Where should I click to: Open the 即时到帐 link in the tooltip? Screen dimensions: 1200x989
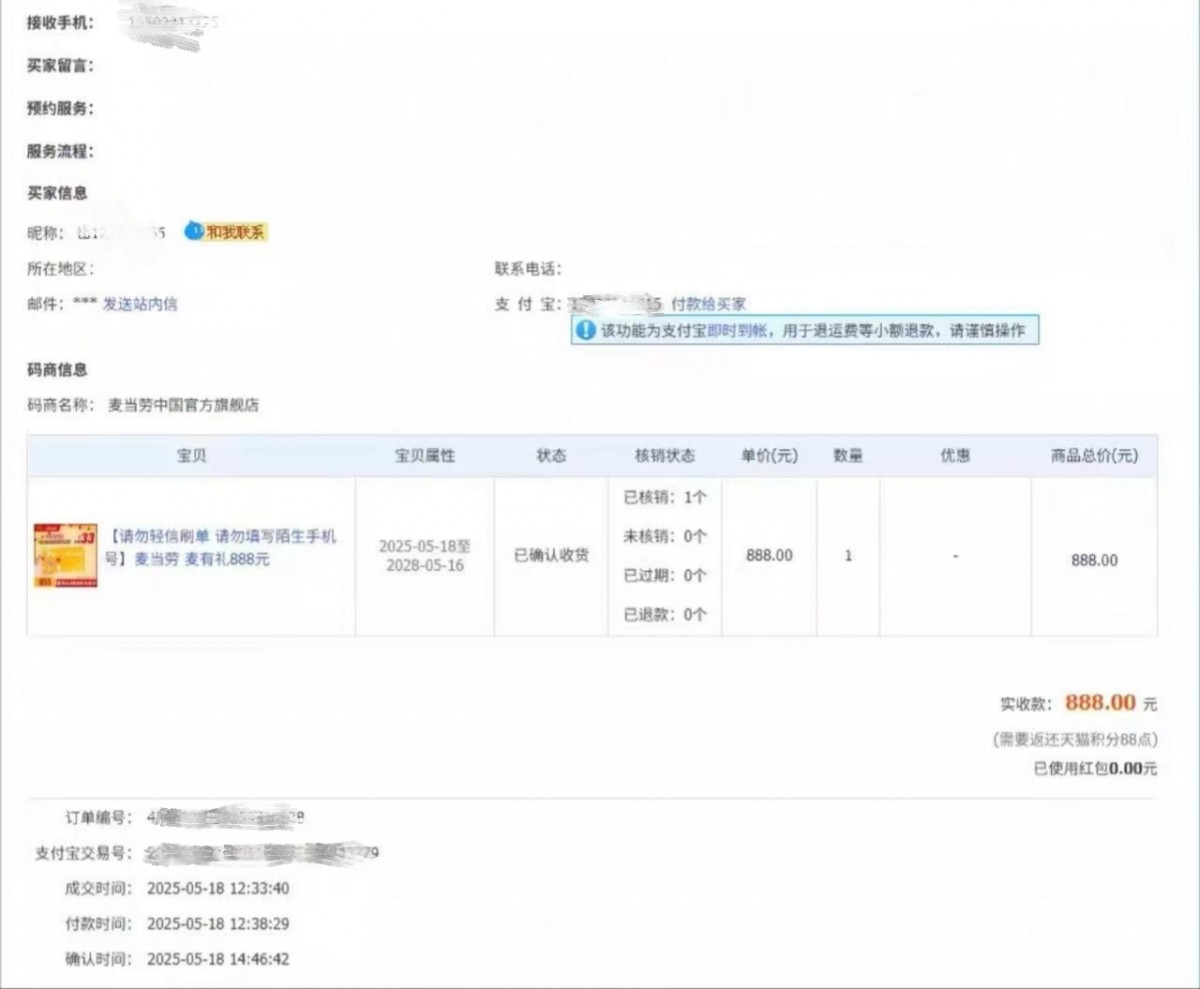(737, 331)
